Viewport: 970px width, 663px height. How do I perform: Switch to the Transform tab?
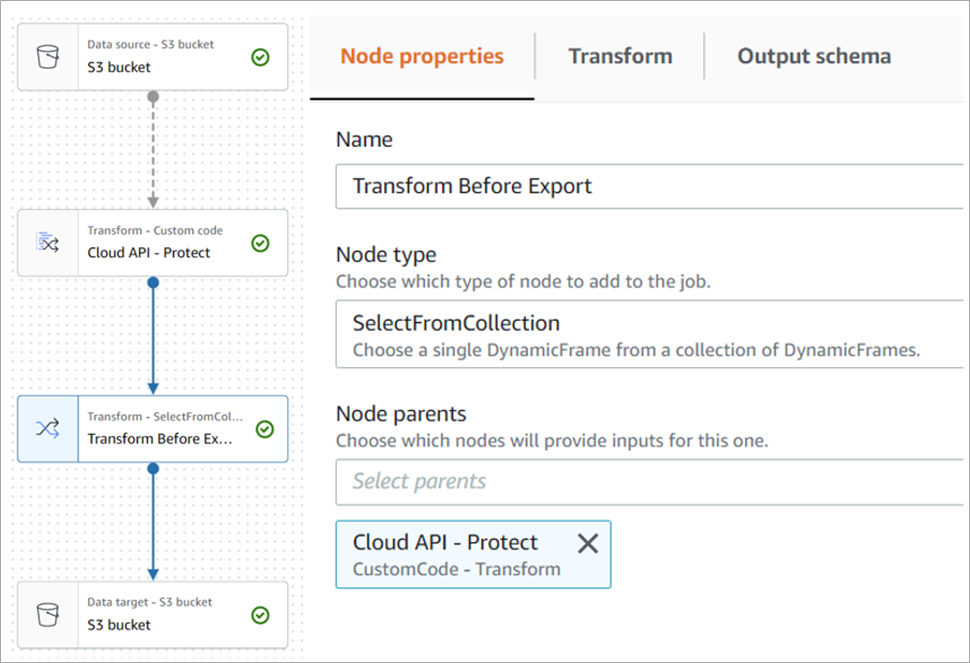click(620, 57)
